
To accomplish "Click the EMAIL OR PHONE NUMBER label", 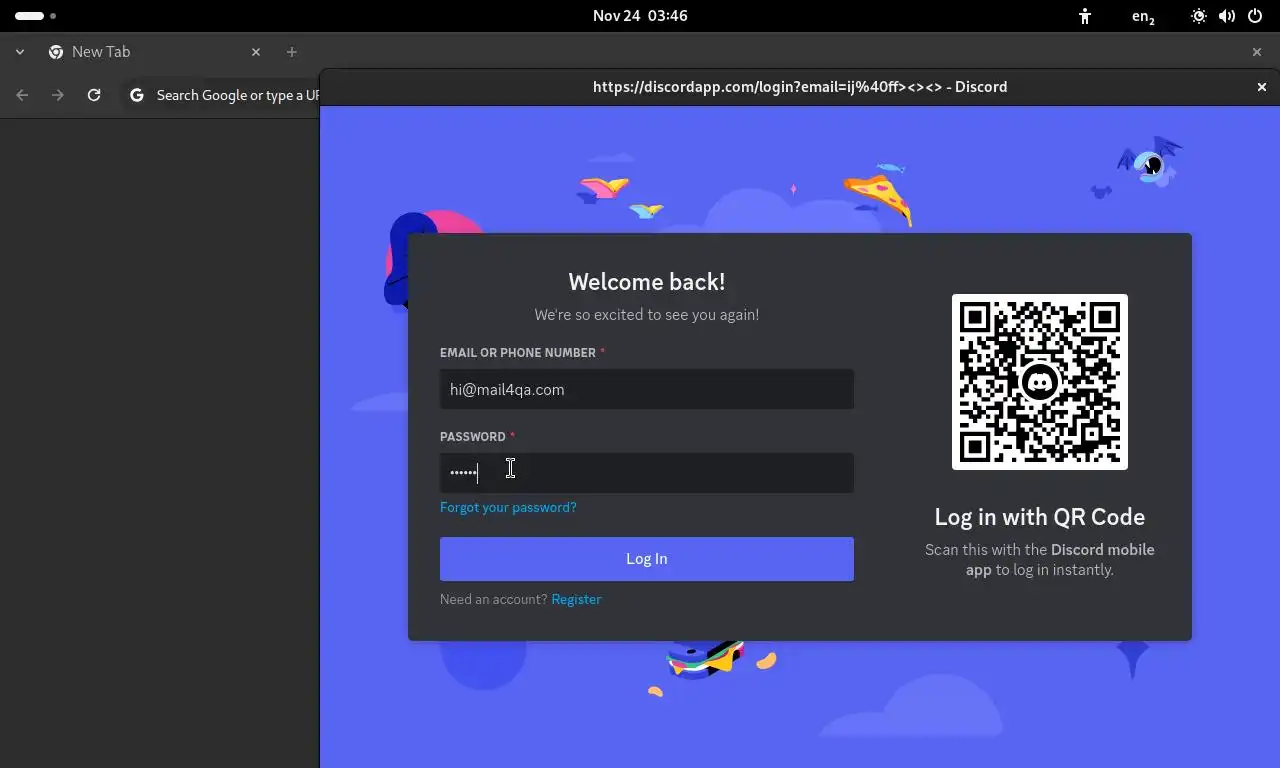I will pyautogui.click(x=517, y=353).
